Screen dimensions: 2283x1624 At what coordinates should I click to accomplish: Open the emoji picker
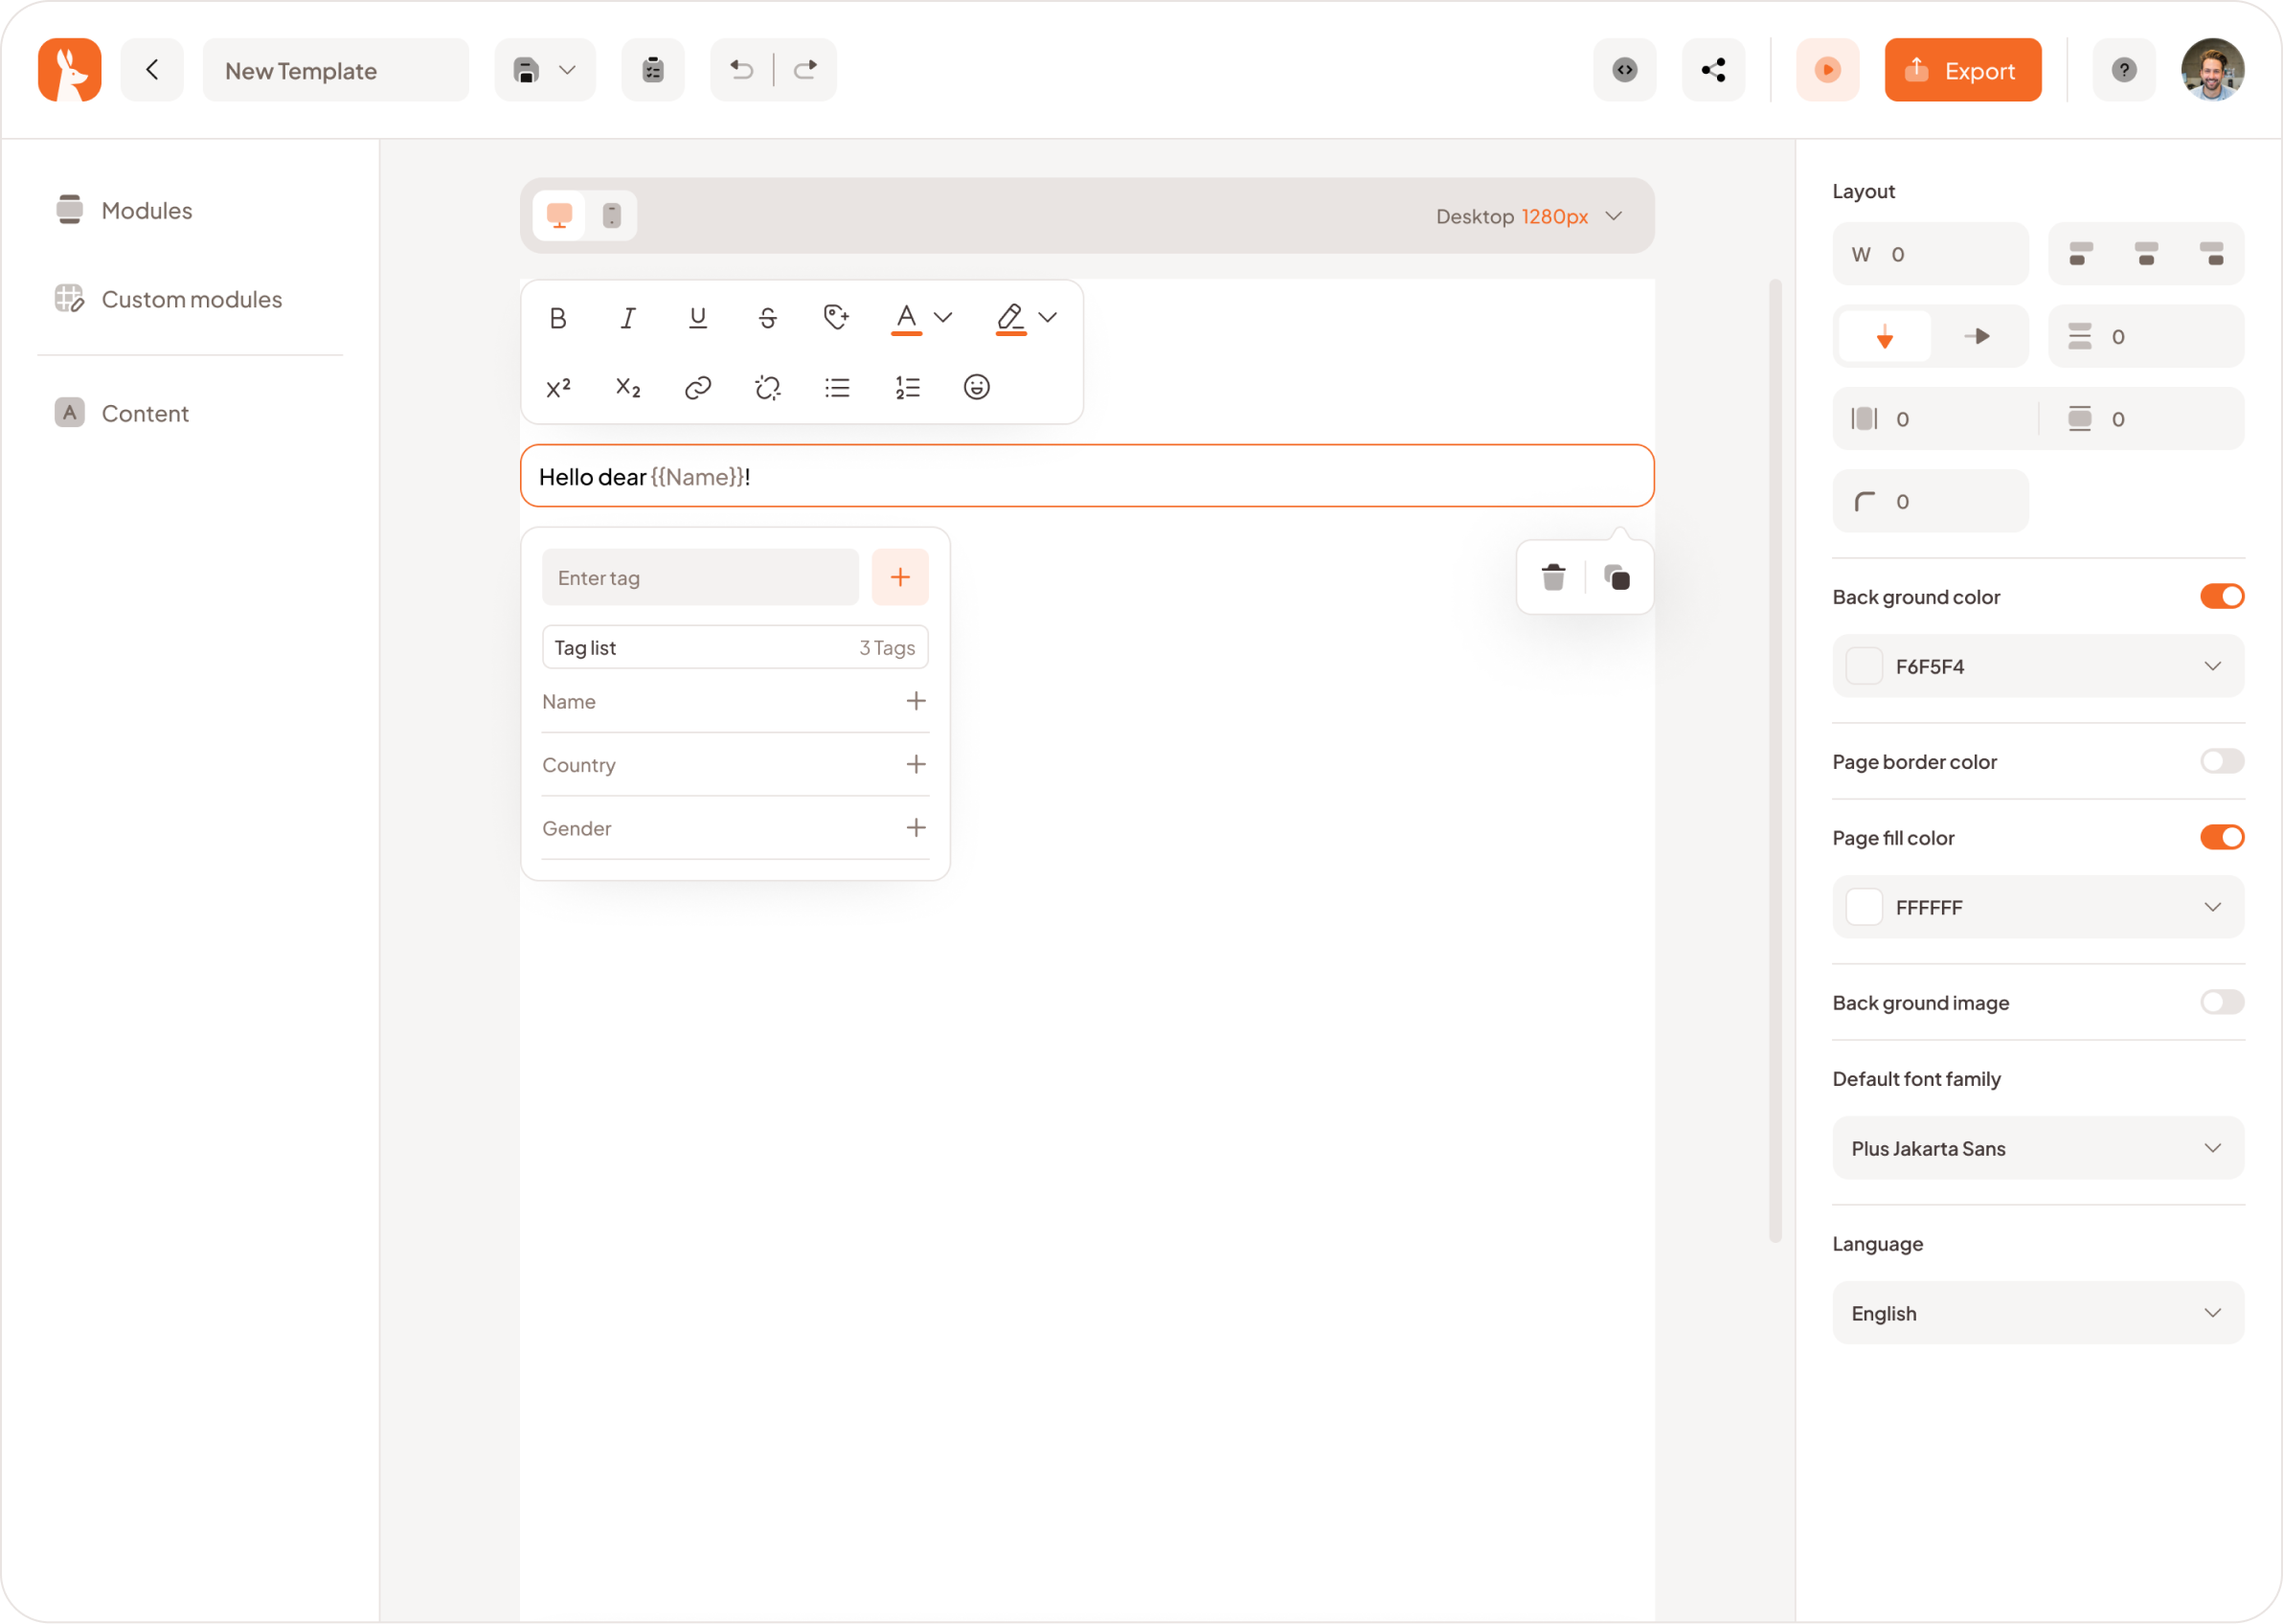(x=977, y=388)
